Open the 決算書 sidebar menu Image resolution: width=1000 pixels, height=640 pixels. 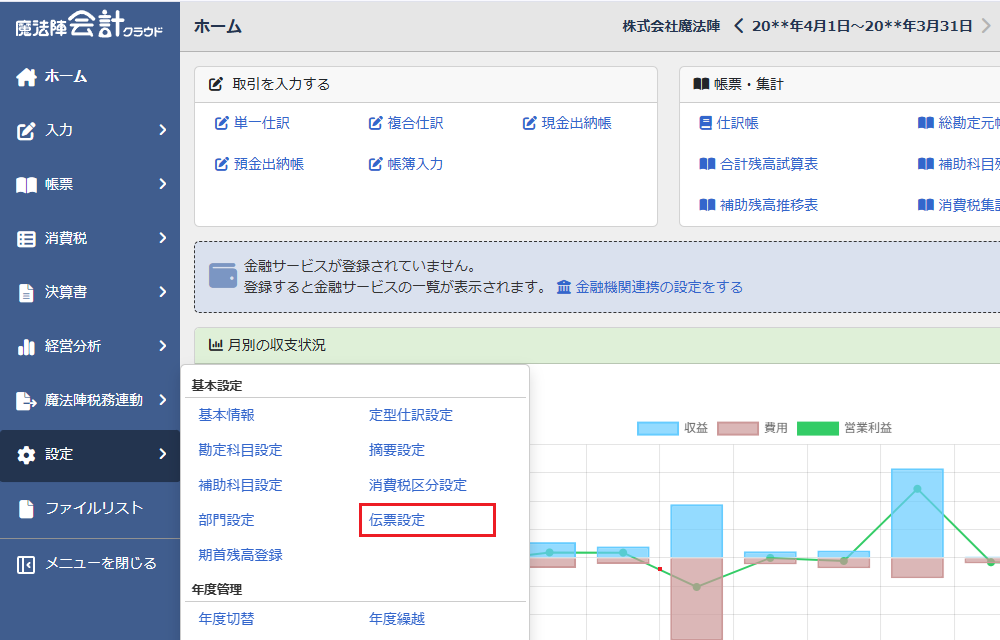click(90, 292)
